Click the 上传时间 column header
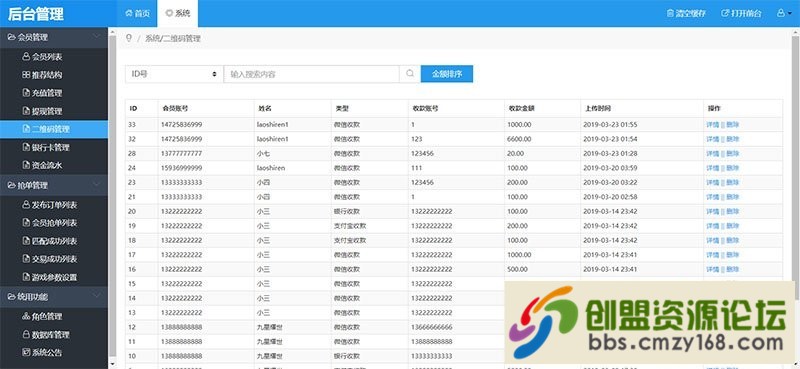This screenshot has width=800, height=369. click(597, 108)
